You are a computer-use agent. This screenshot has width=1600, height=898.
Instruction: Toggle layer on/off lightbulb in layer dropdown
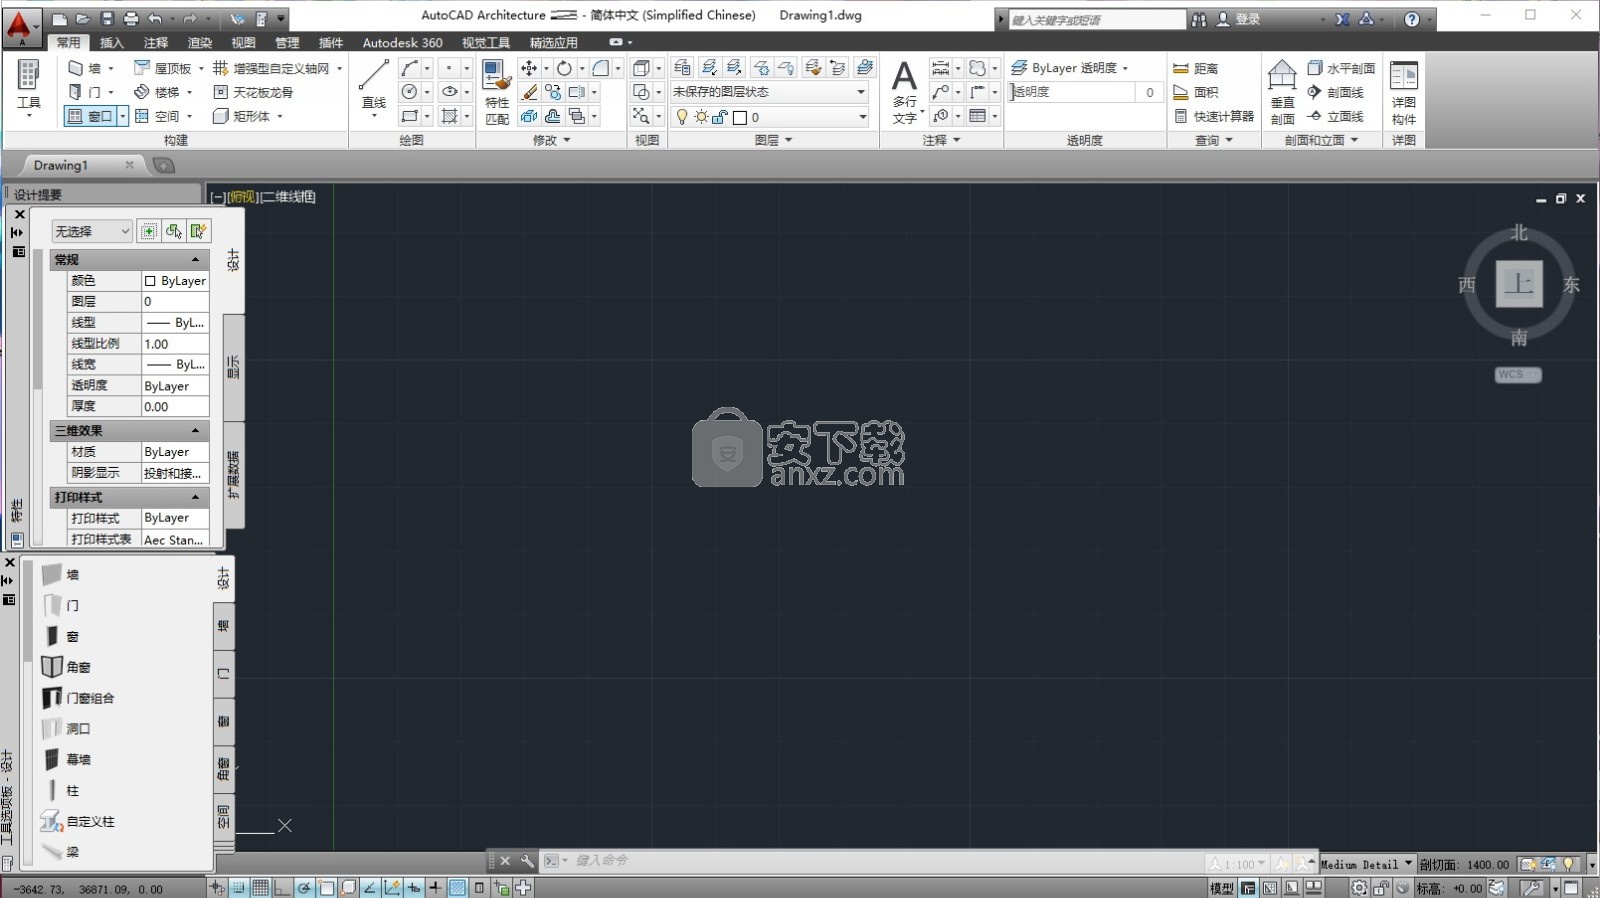(x=682, y=117)
